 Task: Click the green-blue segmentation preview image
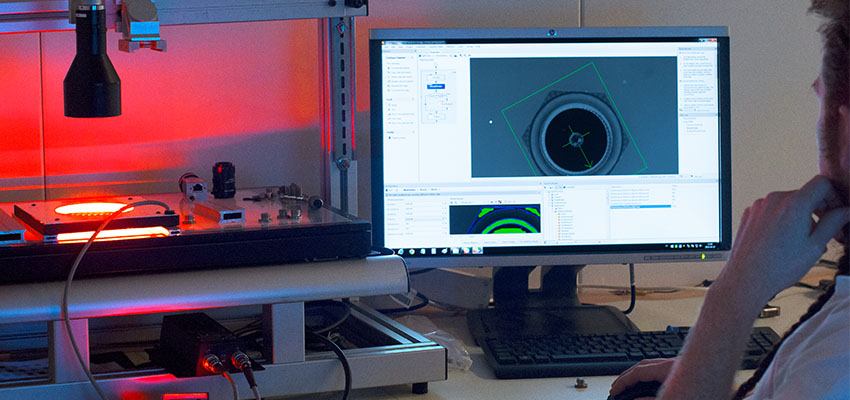click(494, 219)
